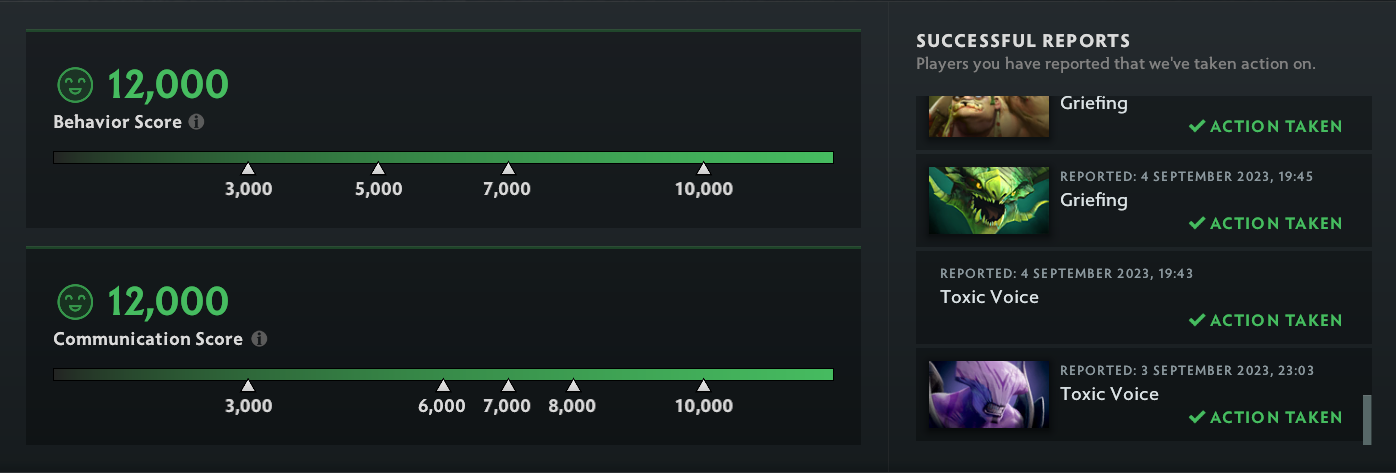Click the Communication Score info icon

pyautogui.click(x=259, y=339)
